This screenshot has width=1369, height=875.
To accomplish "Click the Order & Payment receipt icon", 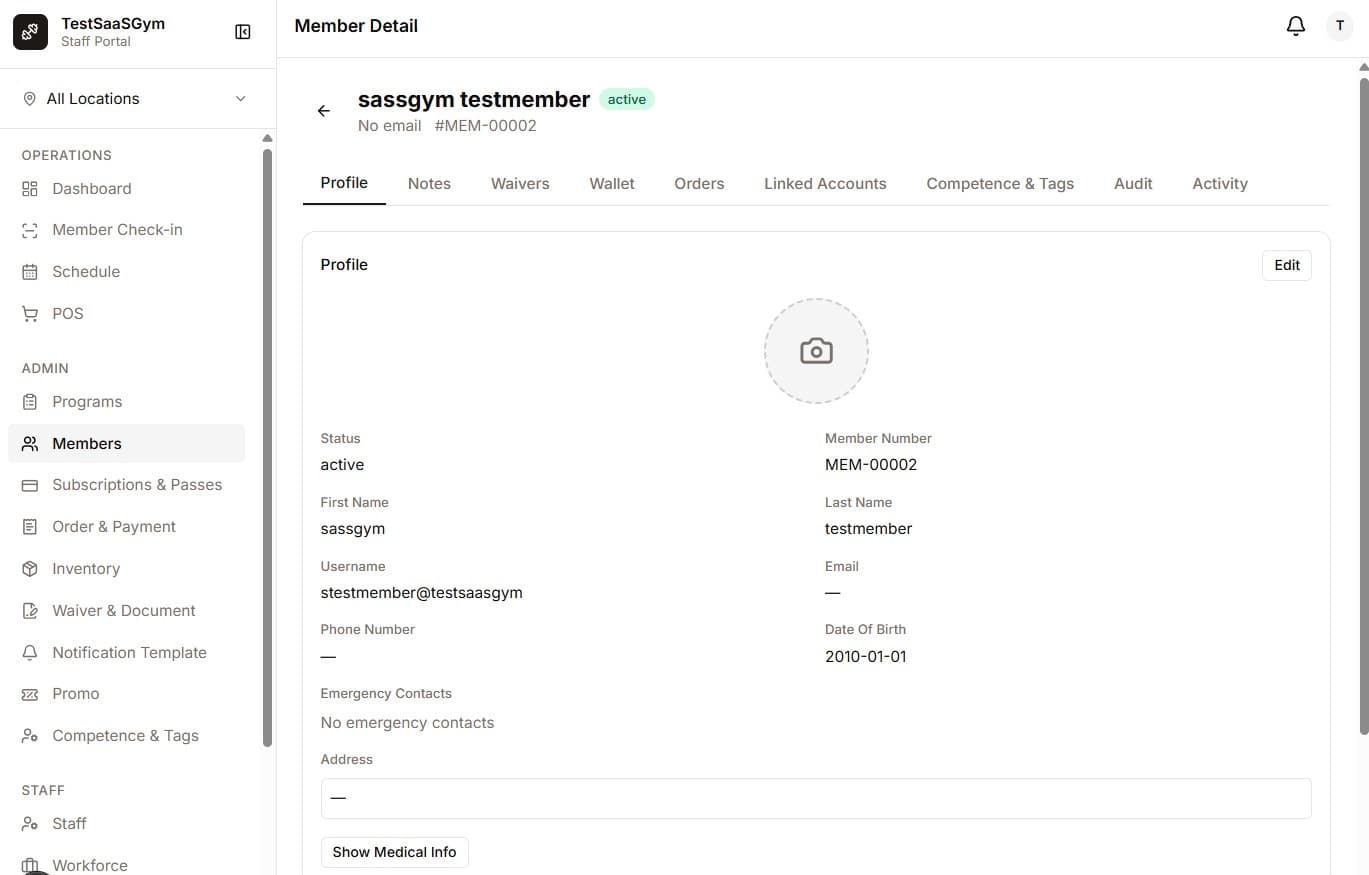I will (30, 527).
